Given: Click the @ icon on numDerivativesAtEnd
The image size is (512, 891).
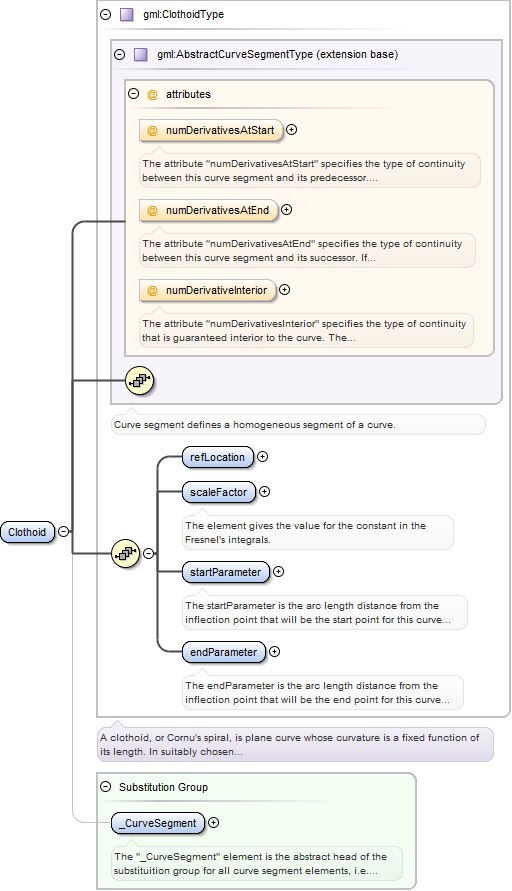Looking at the screenshot, I should pyautogui.click(x=152, y=211).
